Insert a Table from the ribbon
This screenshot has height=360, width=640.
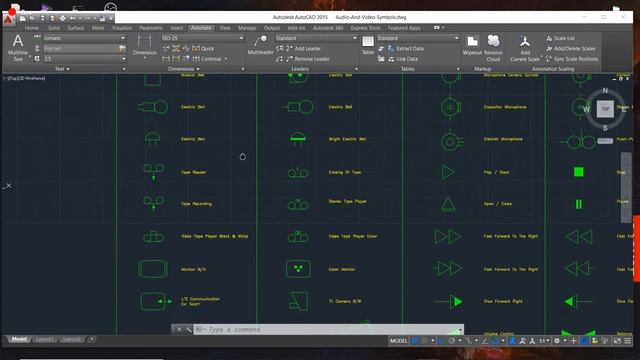(368, 45)
